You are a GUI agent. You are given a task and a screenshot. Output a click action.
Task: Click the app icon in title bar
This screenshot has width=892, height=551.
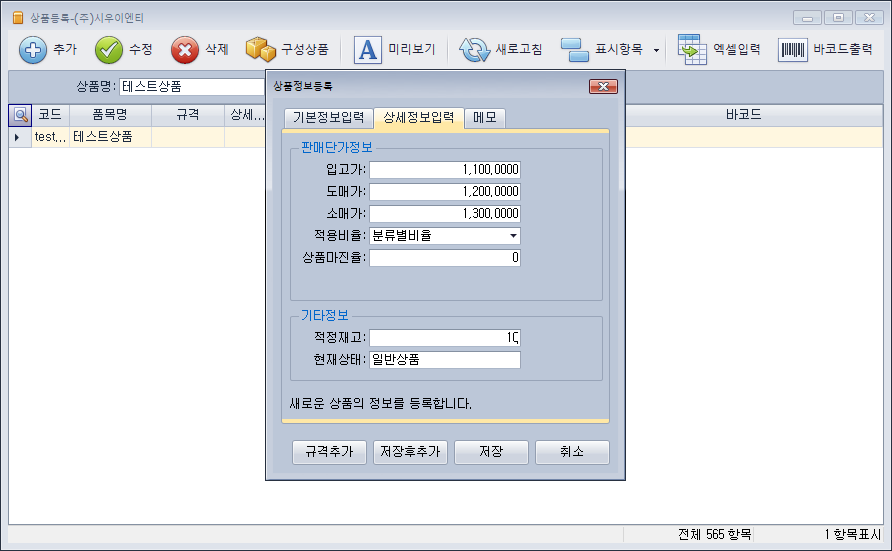click(x=18, y=18)
